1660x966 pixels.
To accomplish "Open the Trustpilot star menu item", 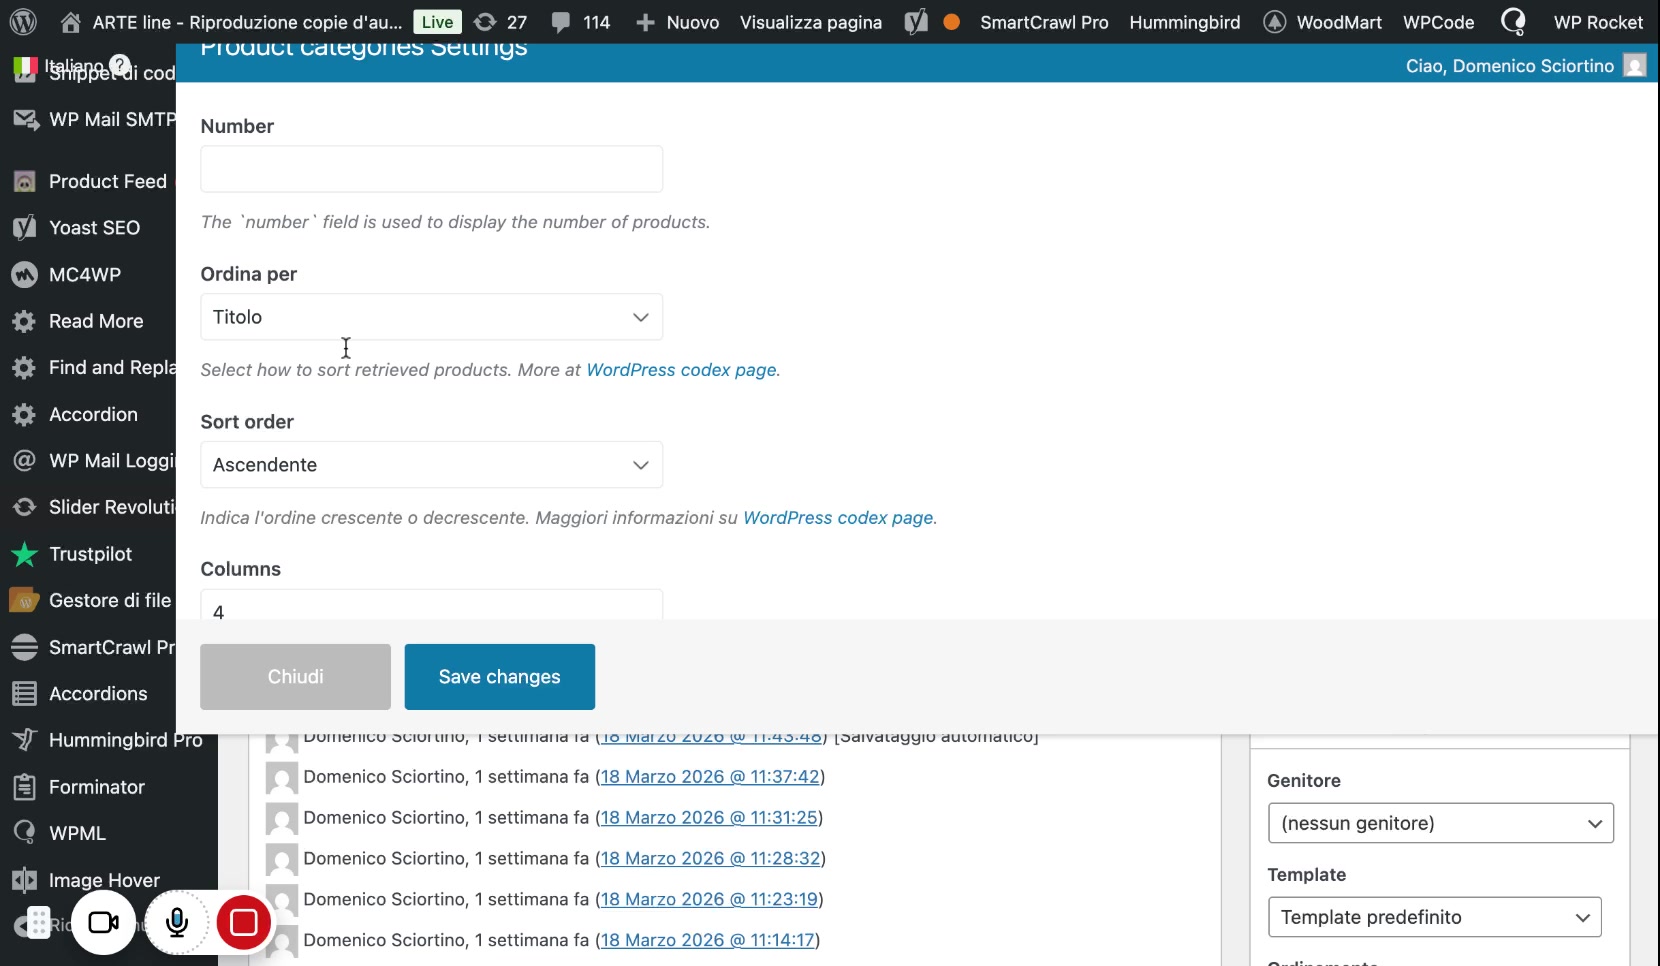I will click(x=90, y=554).
